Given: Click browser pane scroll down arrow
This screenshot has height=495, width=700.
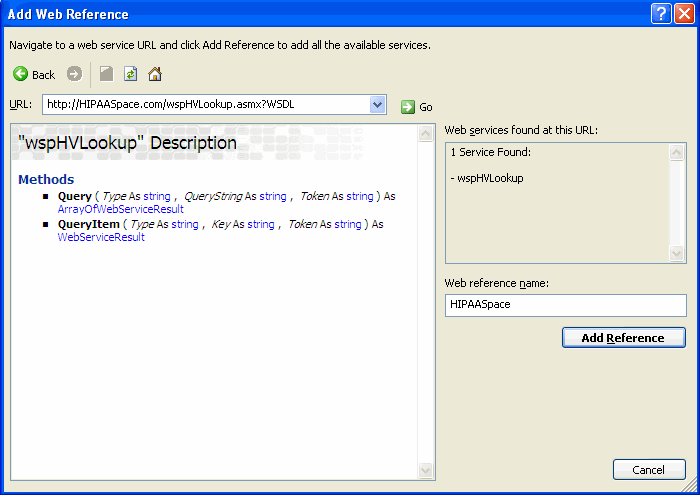Looking at the screenshot, I should (425, 470).
